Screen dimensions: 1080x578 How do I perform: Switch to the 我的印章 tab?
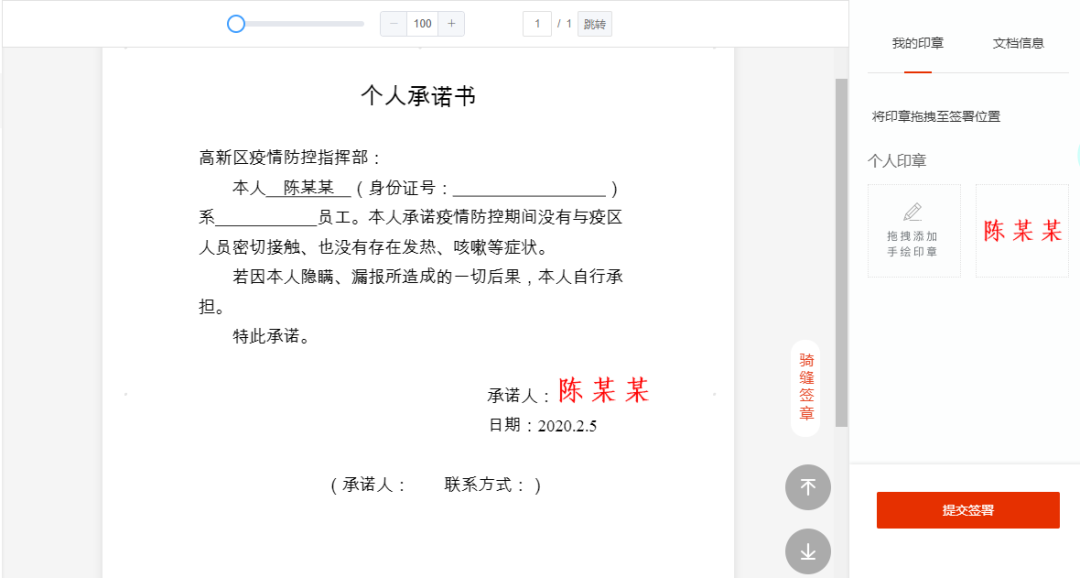917,43
